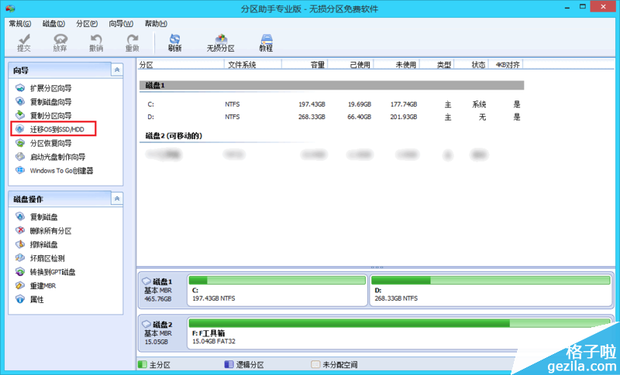Choose 删除所有分区 disk operation
The height and width of the screenshot is (375, 620).
pos(43,231)
